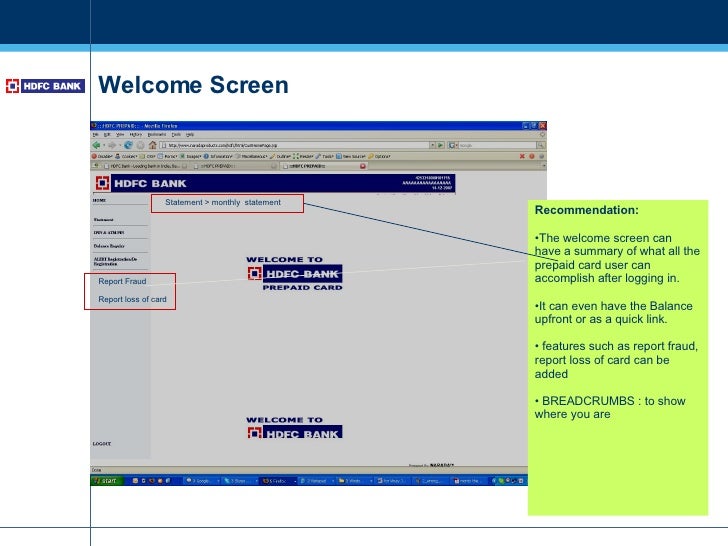Click in the Google search box
728x546 pixels.
[x=497, y=145]
